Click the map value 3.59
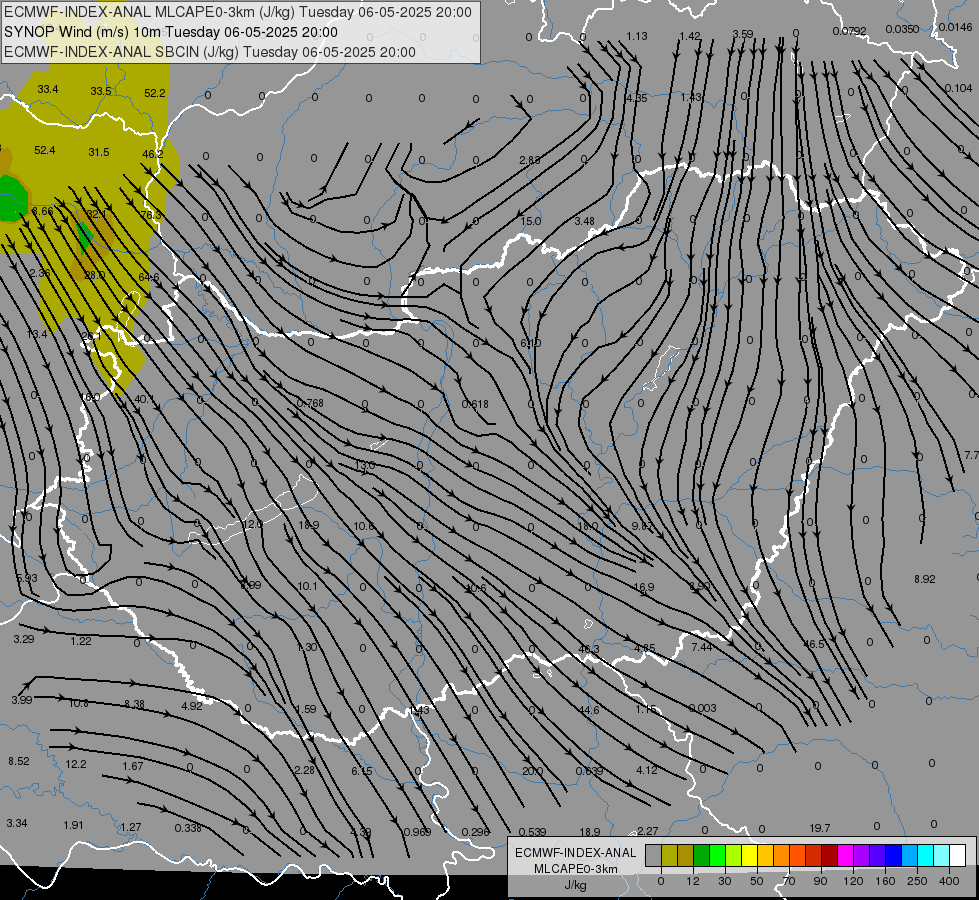Viewport: 979px width, 900px height. [x=743, y=34]
